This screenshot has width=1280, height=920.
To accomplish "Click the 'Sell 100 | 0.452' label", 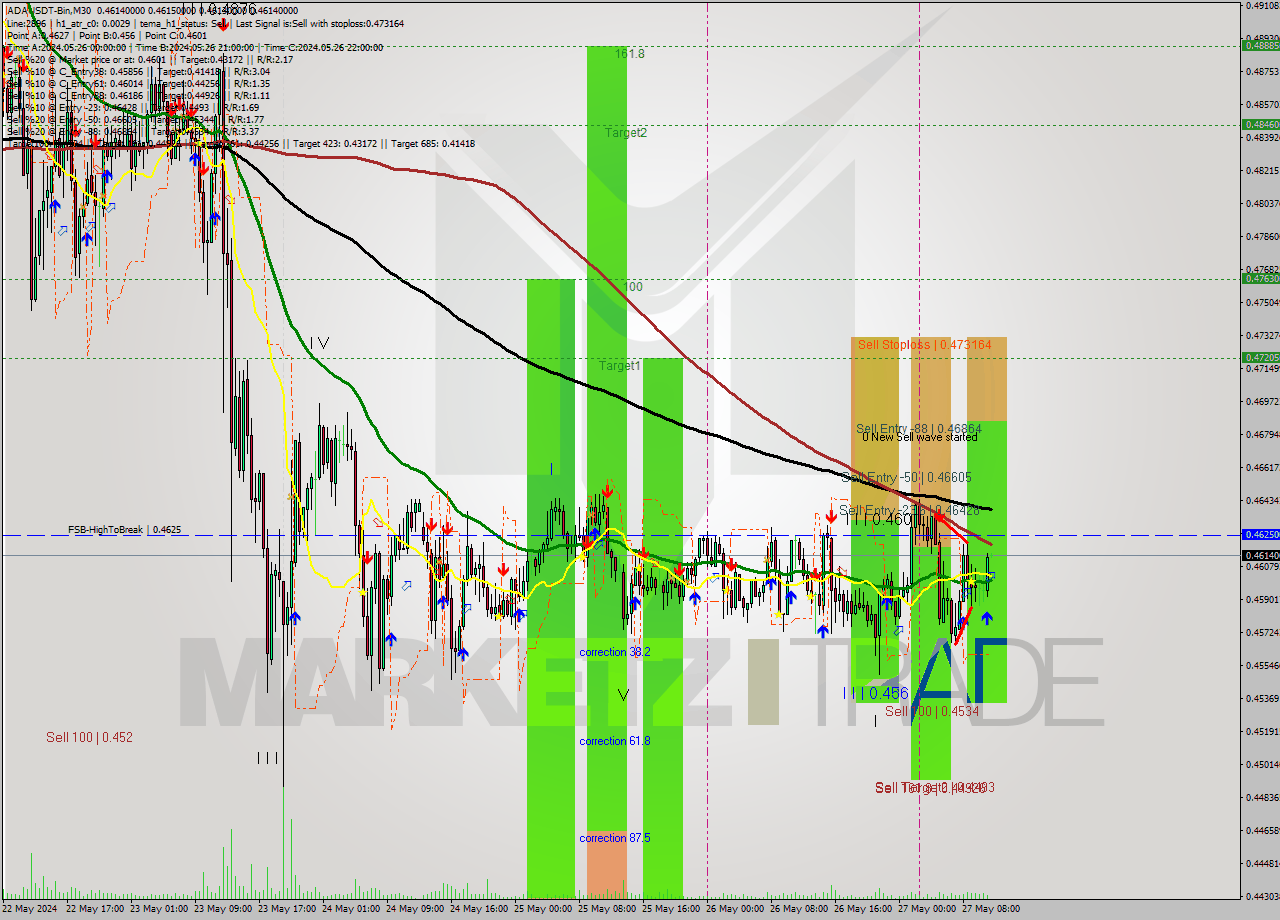I will click(x=89, y=737).
